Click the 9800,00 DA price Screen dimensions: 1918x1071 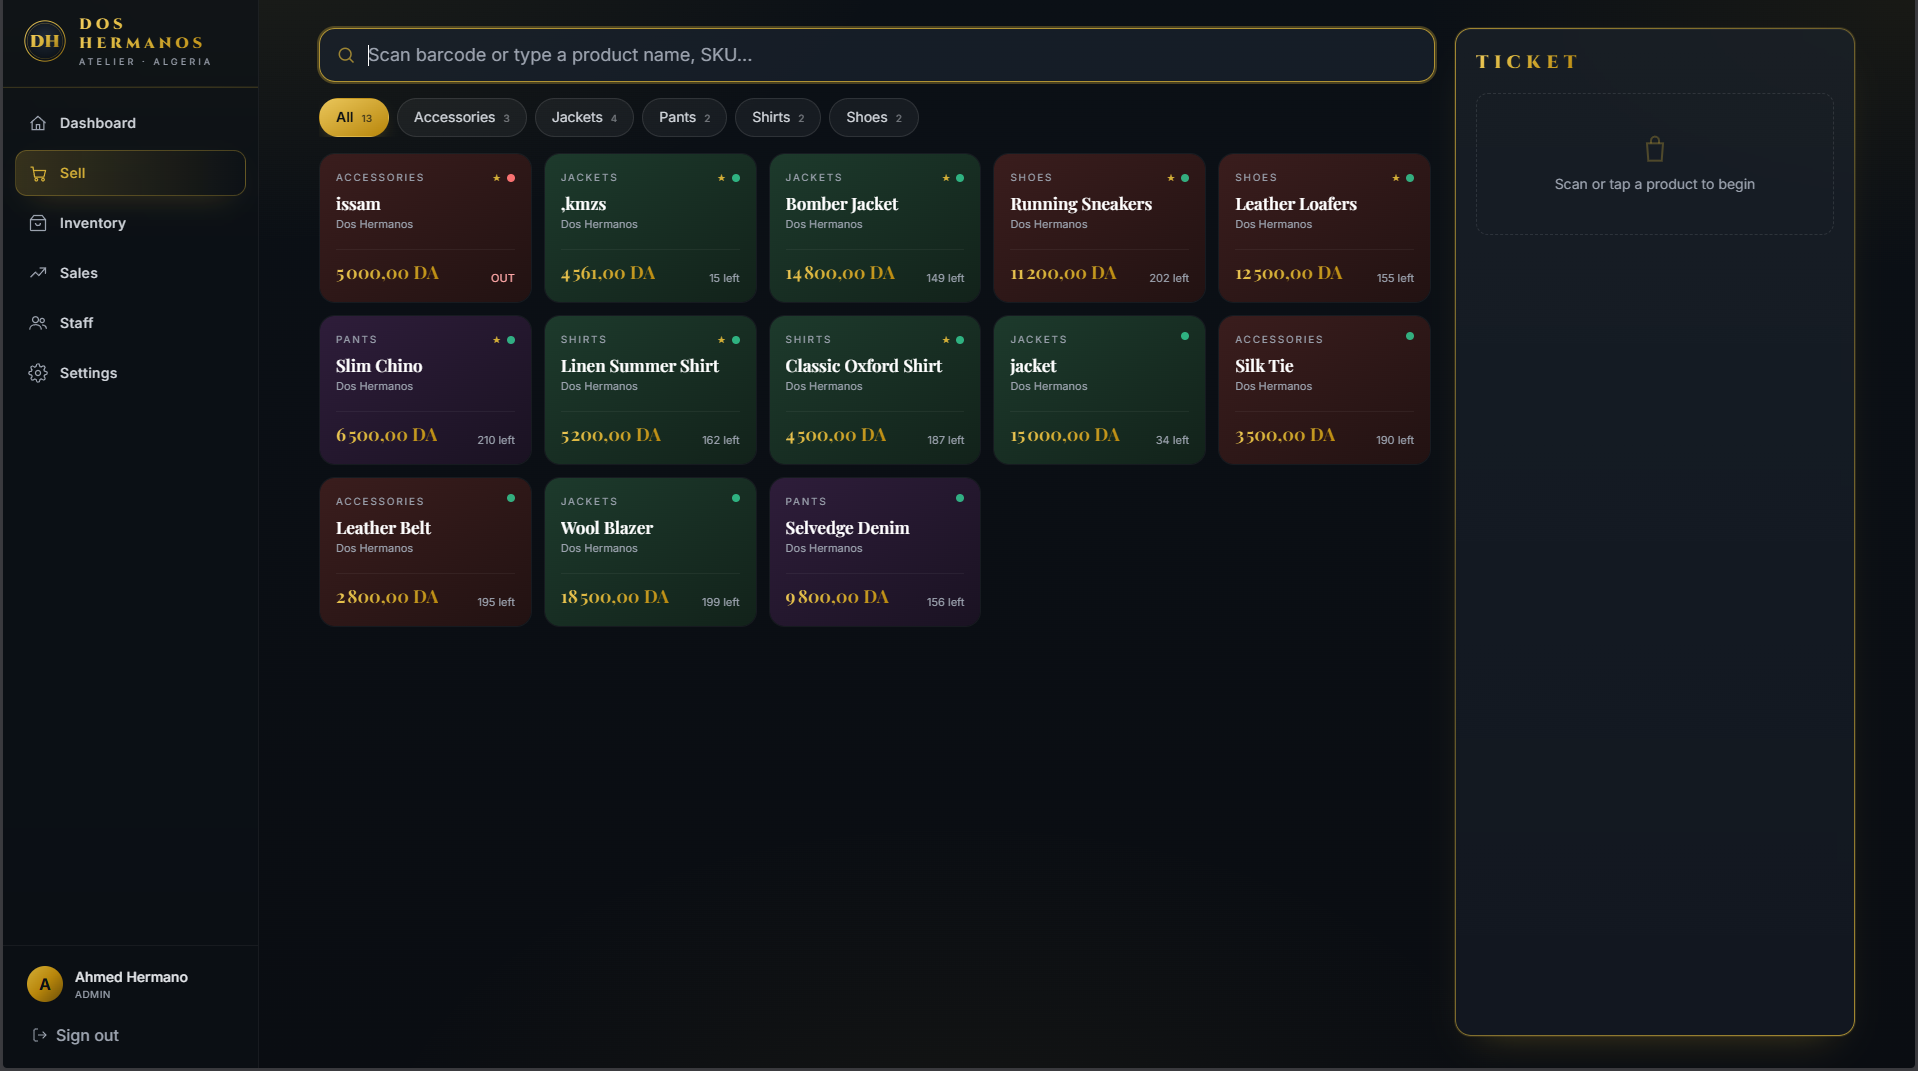tap(837, 597)
